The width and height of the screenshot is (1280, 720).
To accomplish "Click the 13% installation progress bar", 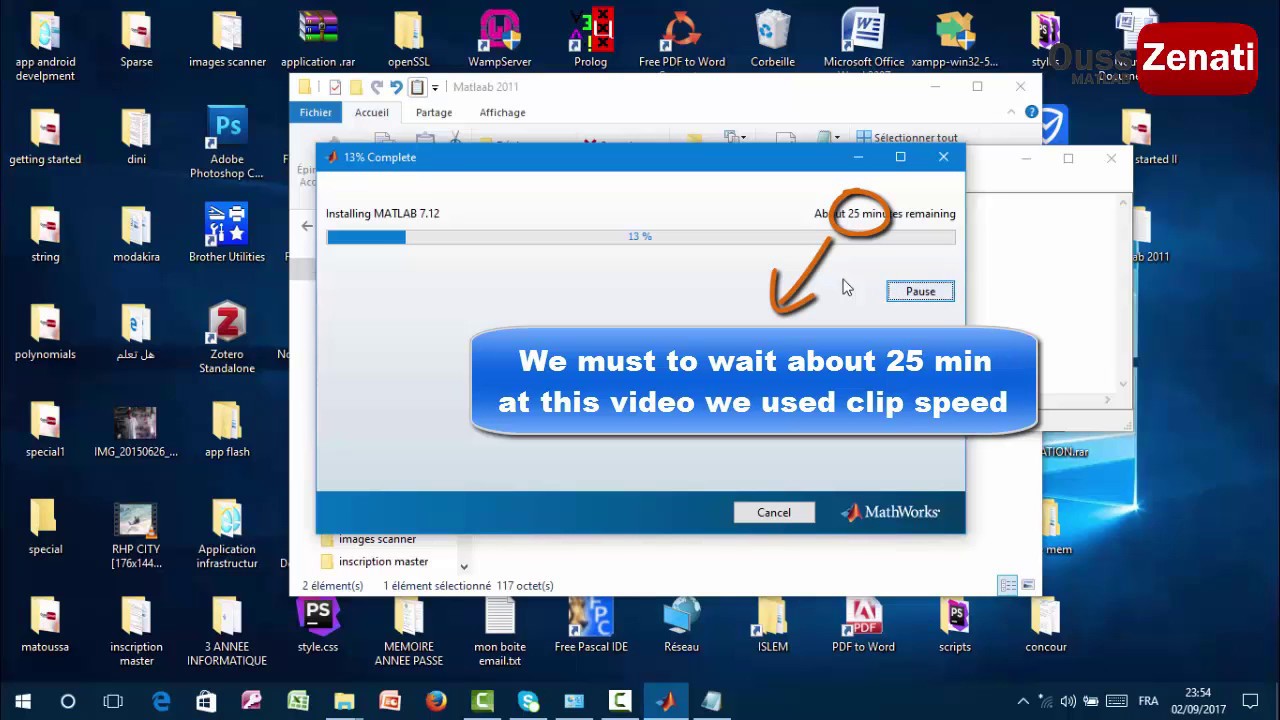I will (640, 237).
